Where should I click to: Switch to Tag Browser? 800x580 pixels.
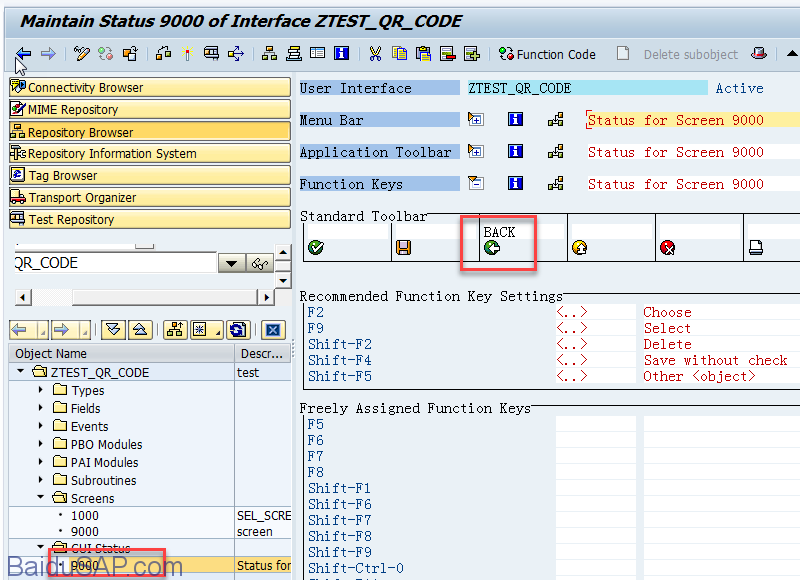[x=150, y=176]
